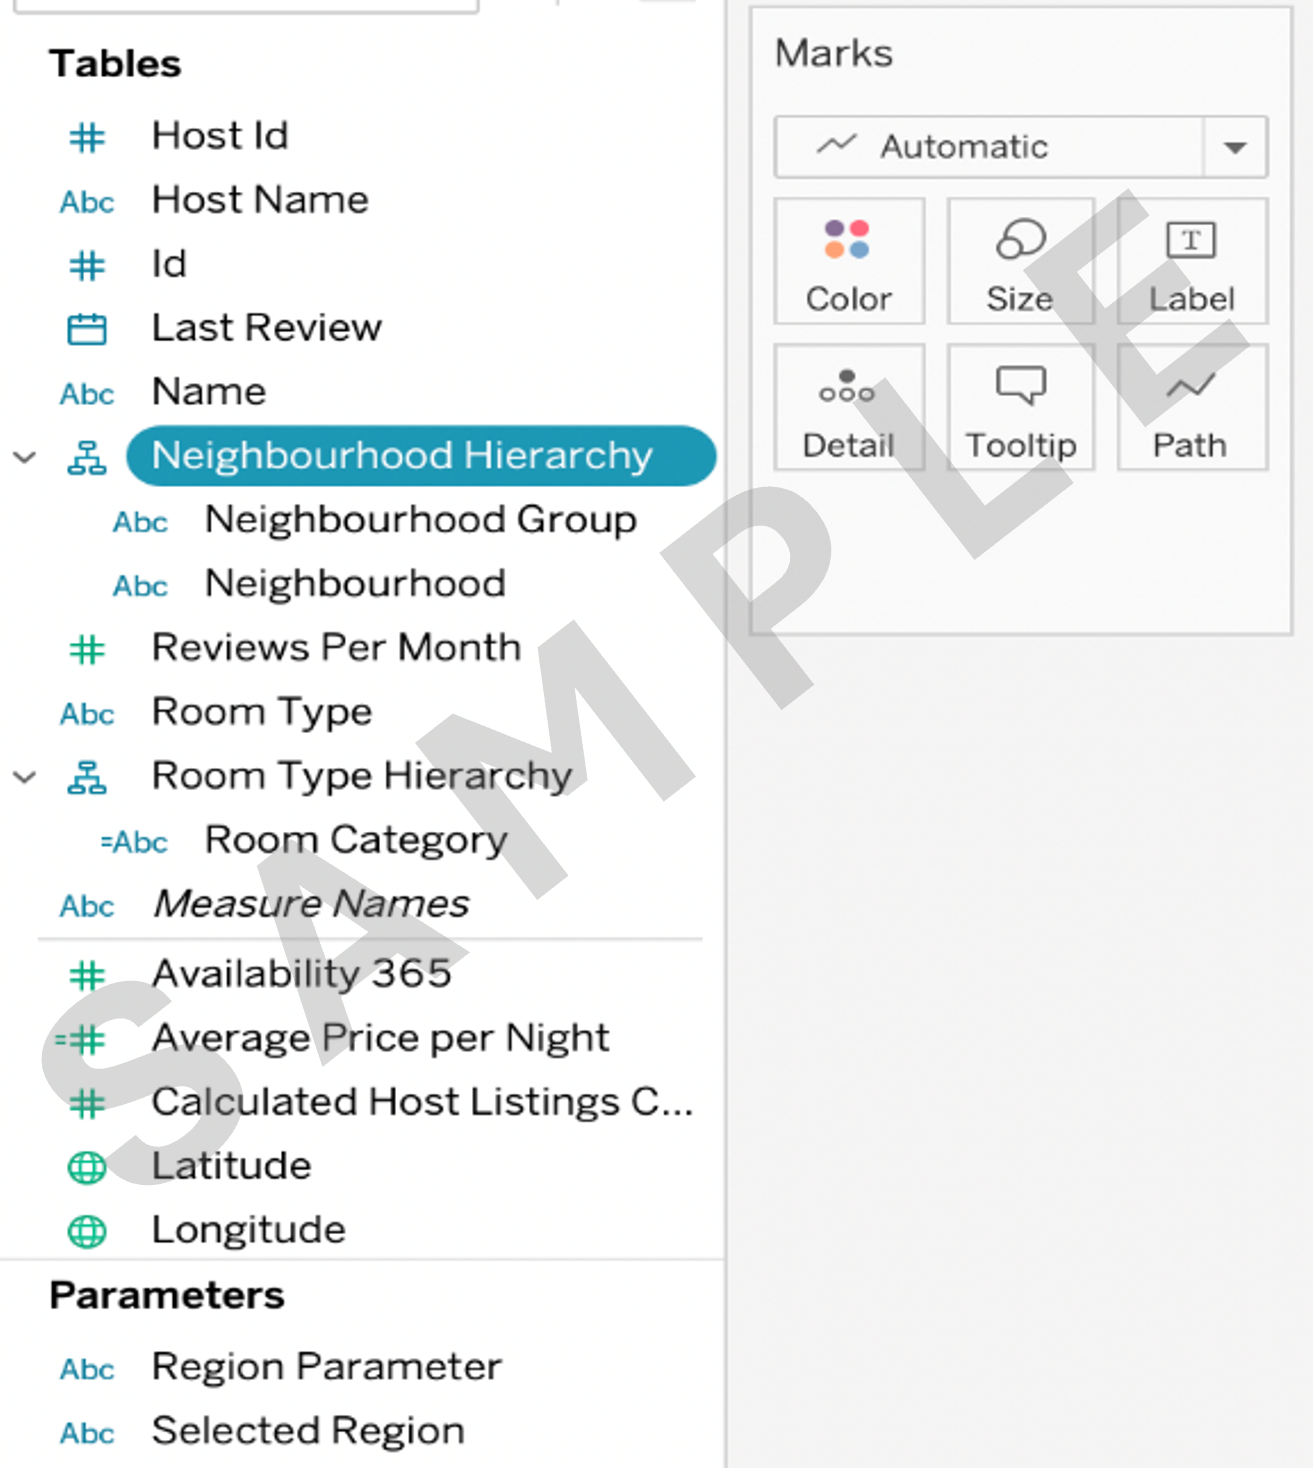
Task: Select the Calculated Host Listings field
Action: (421, 1103)
